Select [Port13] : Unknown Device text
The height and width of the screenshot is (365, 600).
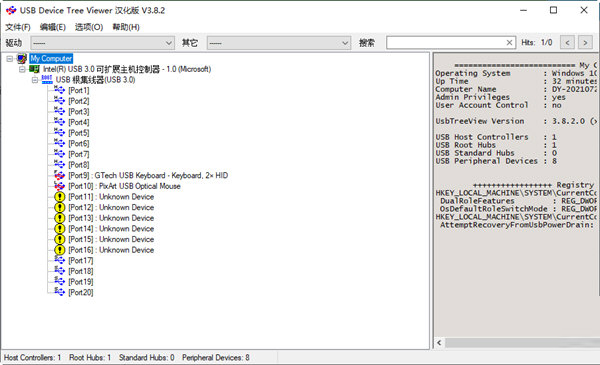click(111, 218)
